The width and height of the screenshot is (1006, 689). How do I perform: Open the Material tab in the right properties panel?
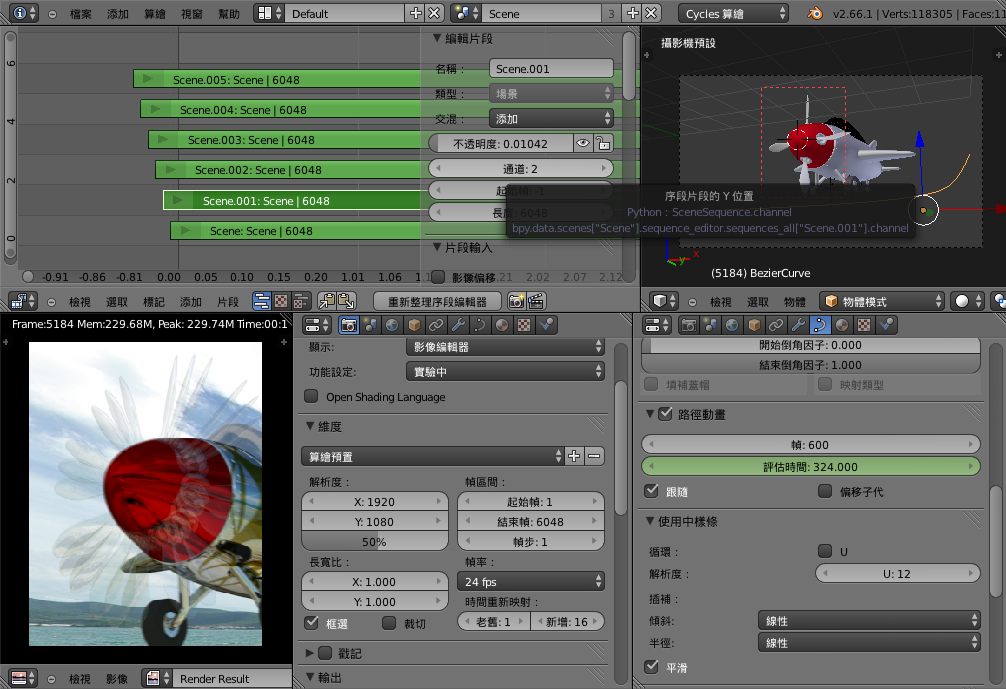pos(842,325)
